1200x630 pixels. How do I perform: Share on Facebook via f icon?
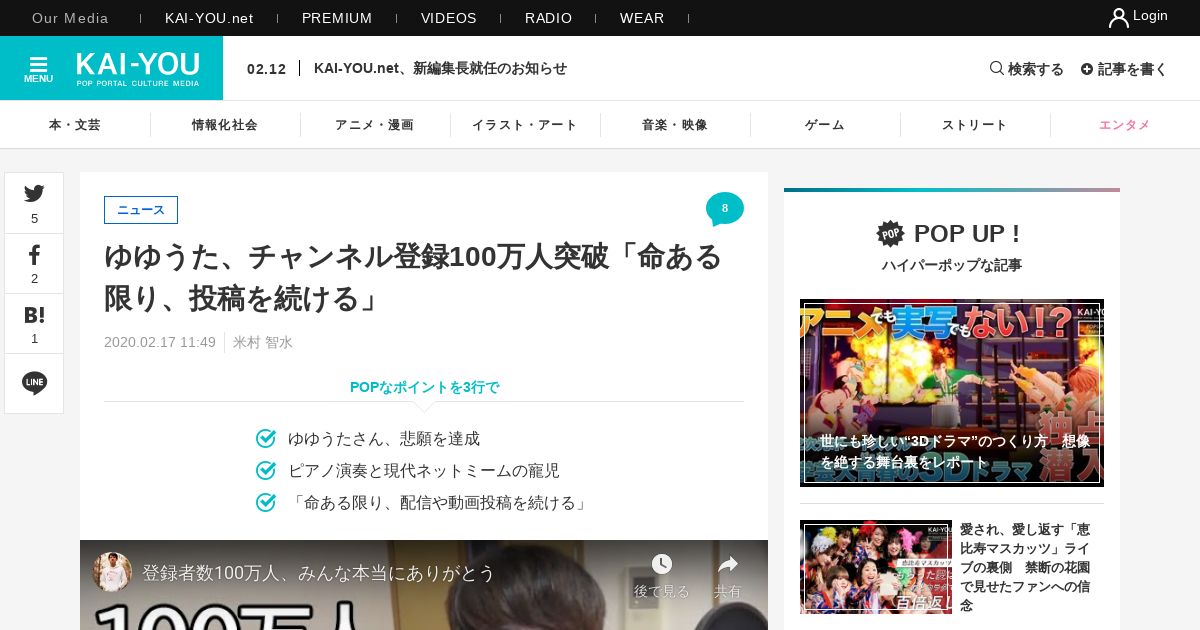[x=34, y=254]
